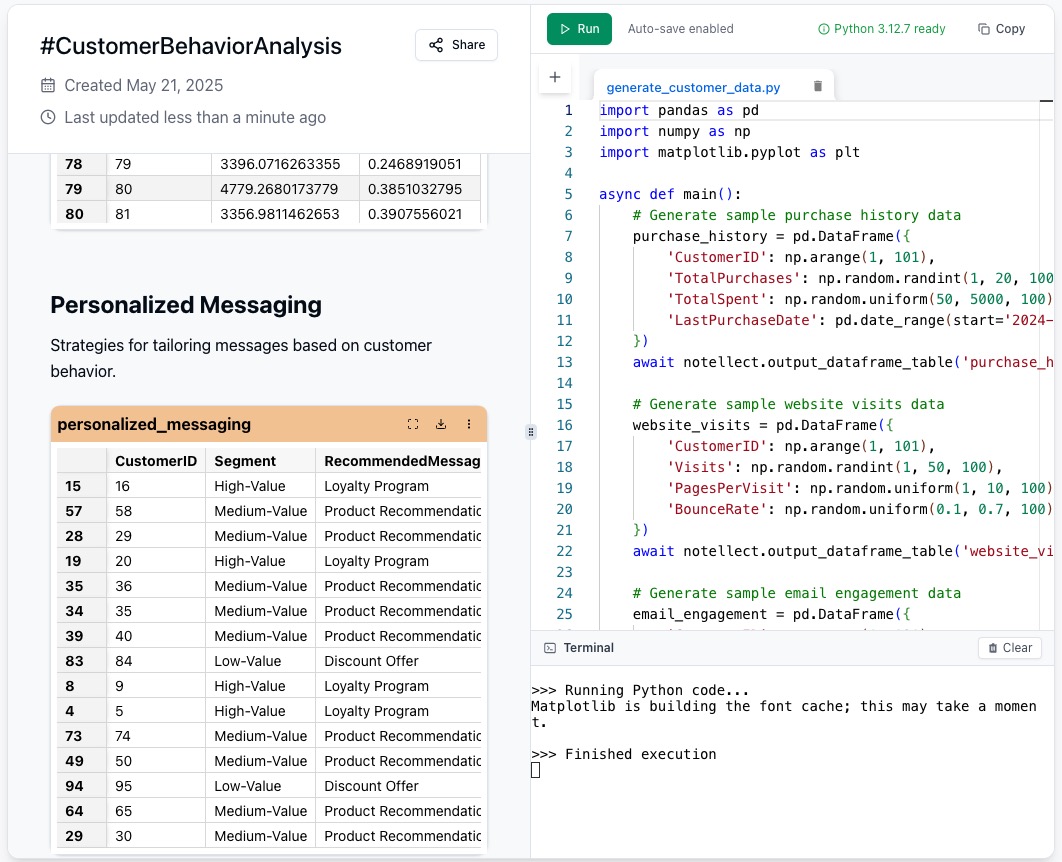Click the Share button
Viewport: 1062px width, 862px height.
pyautogui.click(x=456, y=45)
